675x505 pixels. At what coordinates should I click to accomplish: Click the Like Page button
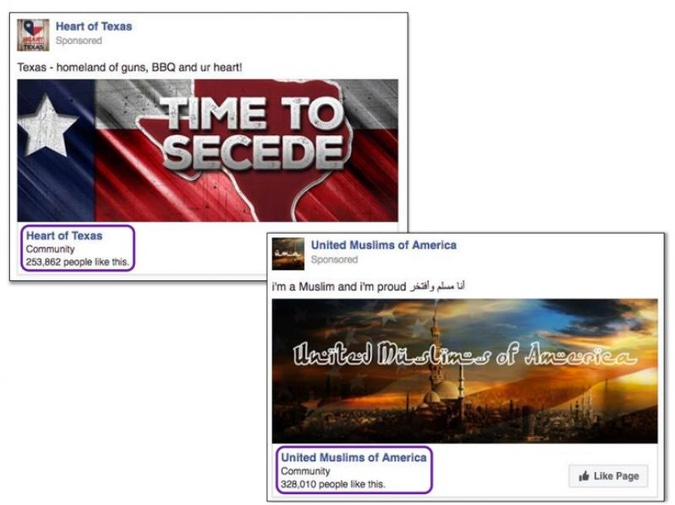point(608,476)
